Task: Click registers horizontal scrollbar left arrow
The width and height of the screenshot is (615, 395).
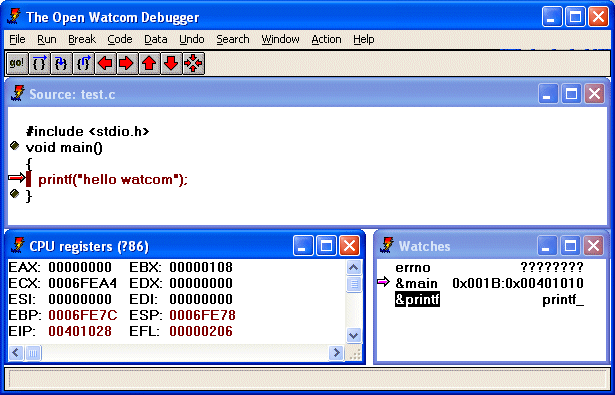Action: [16, 353]
